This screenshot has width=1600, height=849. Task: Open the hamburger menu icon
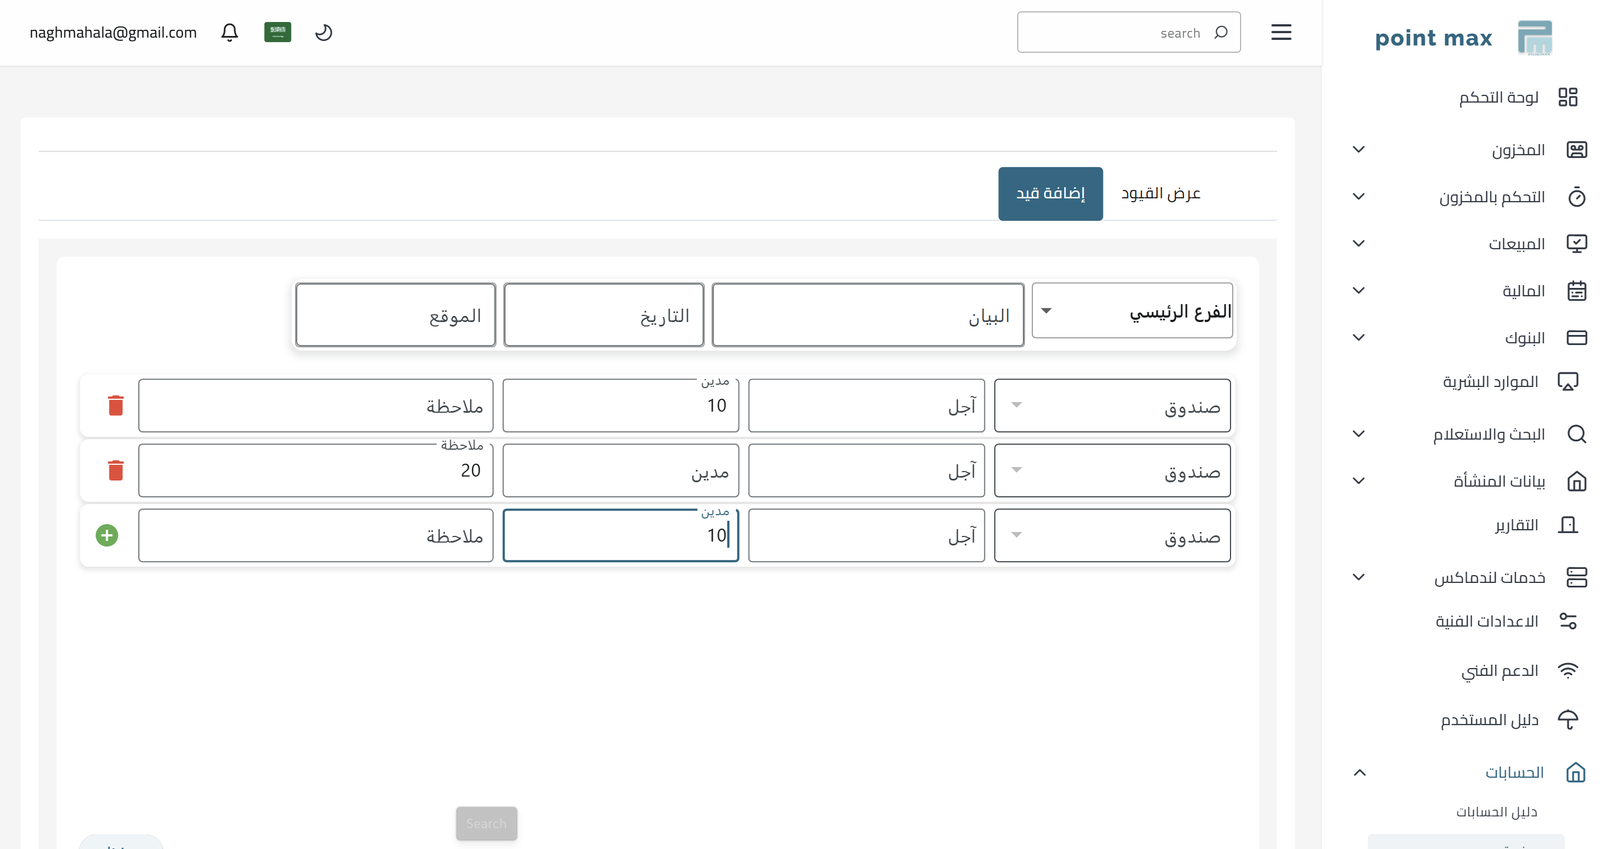click(1281, 32)
